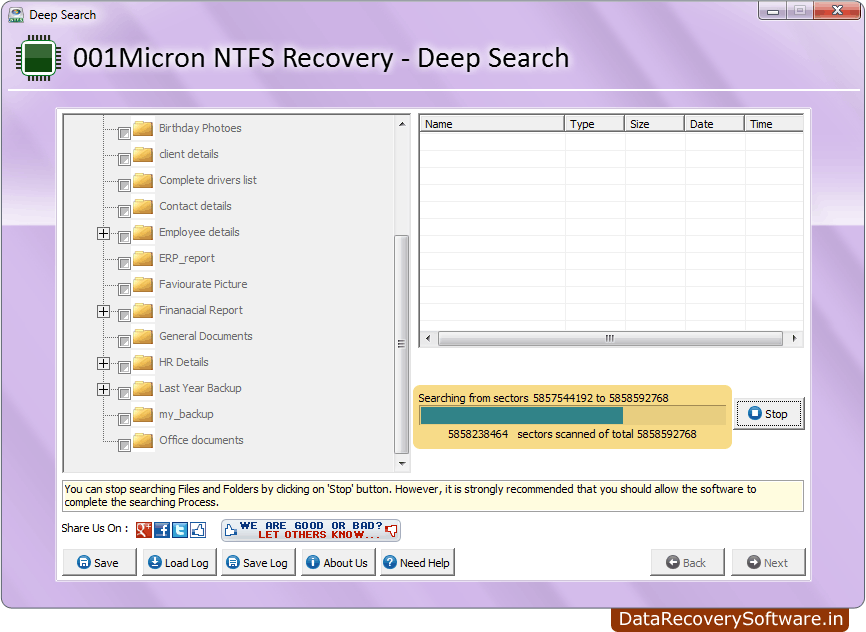
Task: Check the Contact details checkbox
Action: (x=124, y=212)
